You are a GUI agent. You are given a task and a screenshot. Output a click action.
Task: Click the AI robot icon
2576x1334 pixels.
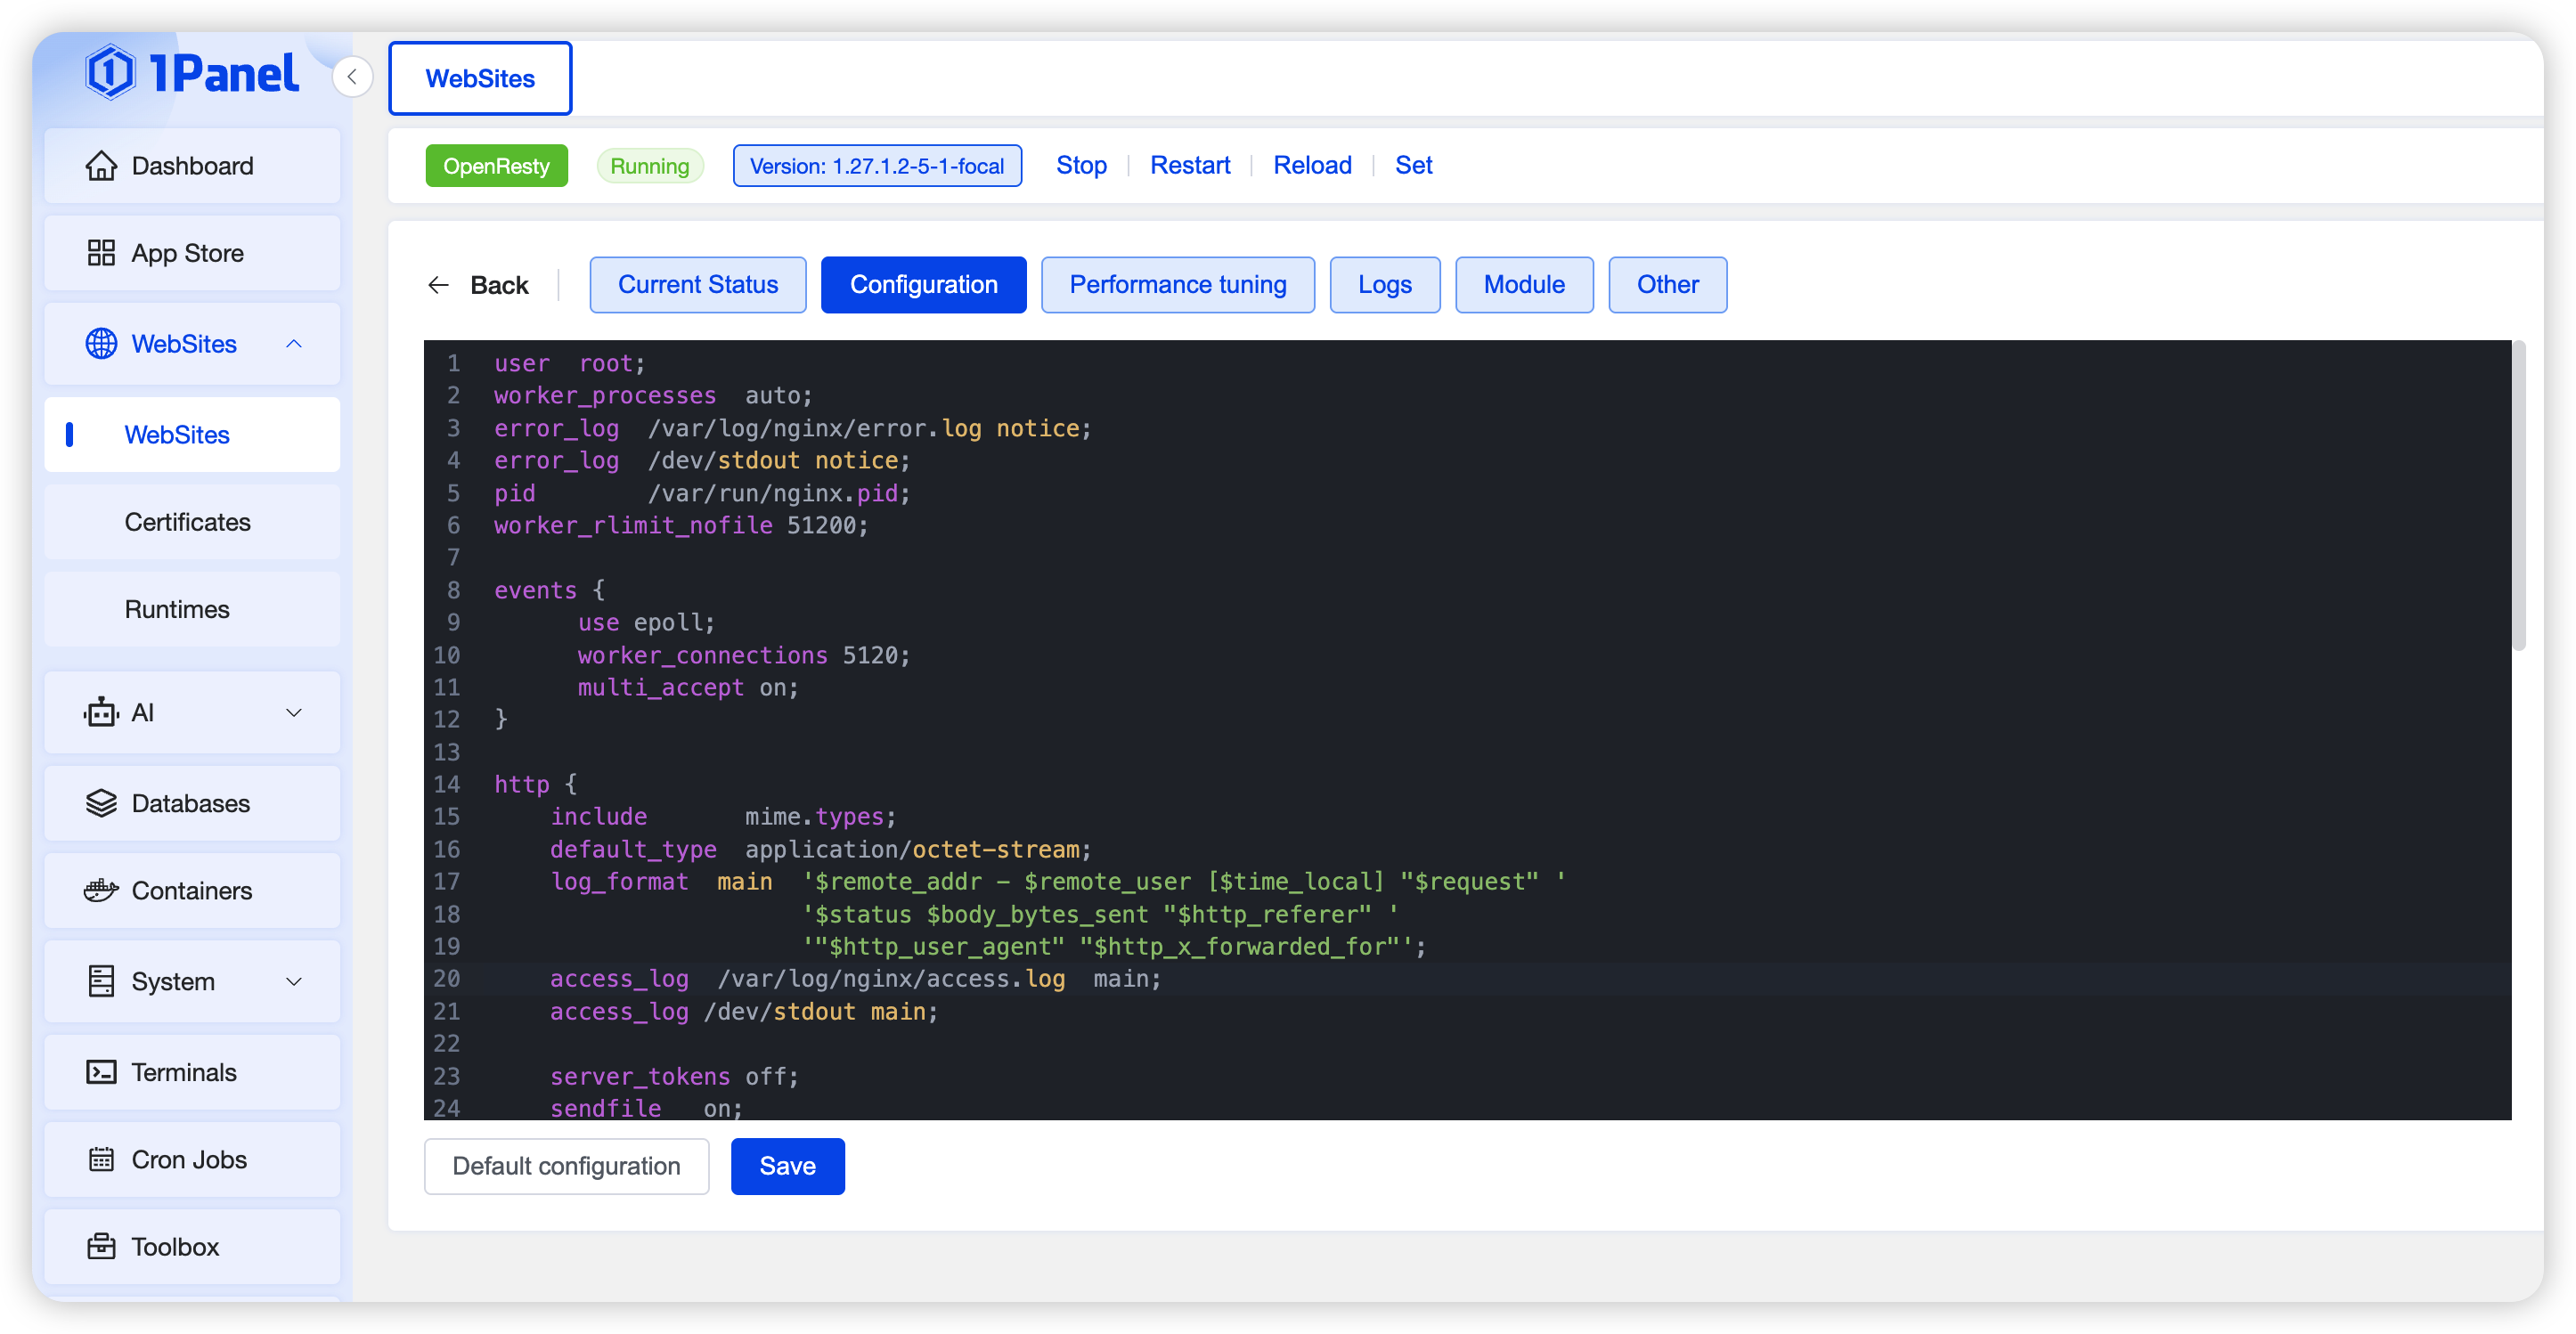101,713
